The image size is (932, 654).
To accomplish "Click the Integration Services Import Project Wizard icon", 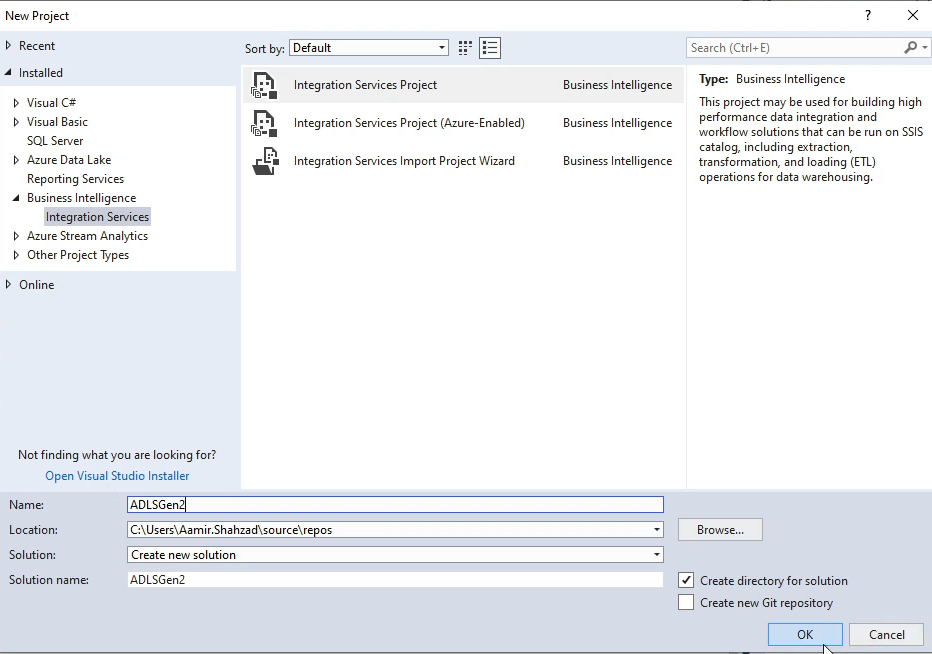I will (264, 161).
